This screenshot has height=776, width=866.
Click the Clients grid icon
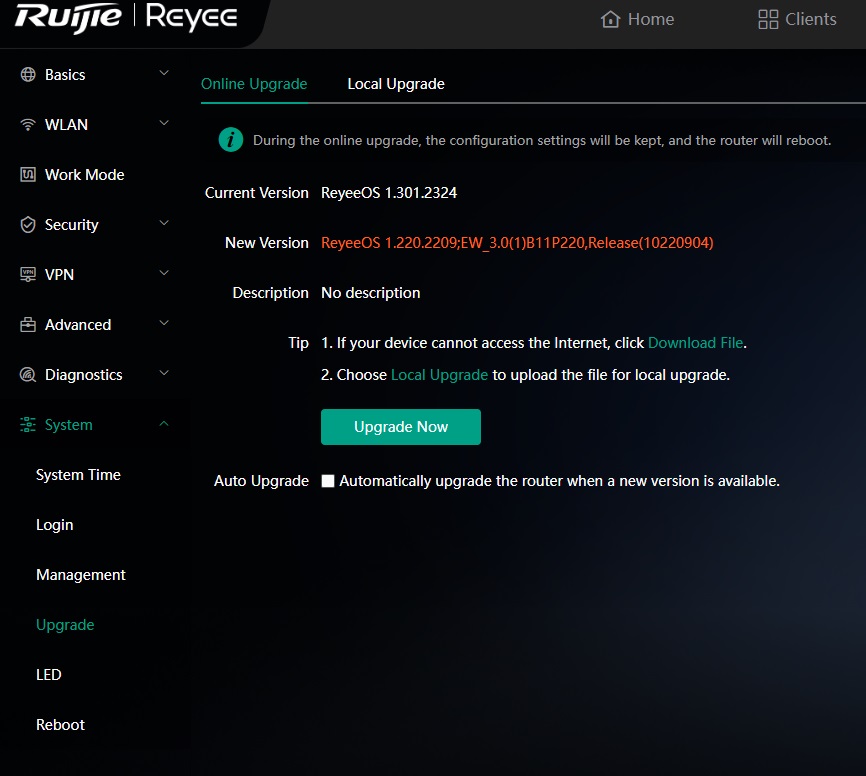(x=768, y=19)
